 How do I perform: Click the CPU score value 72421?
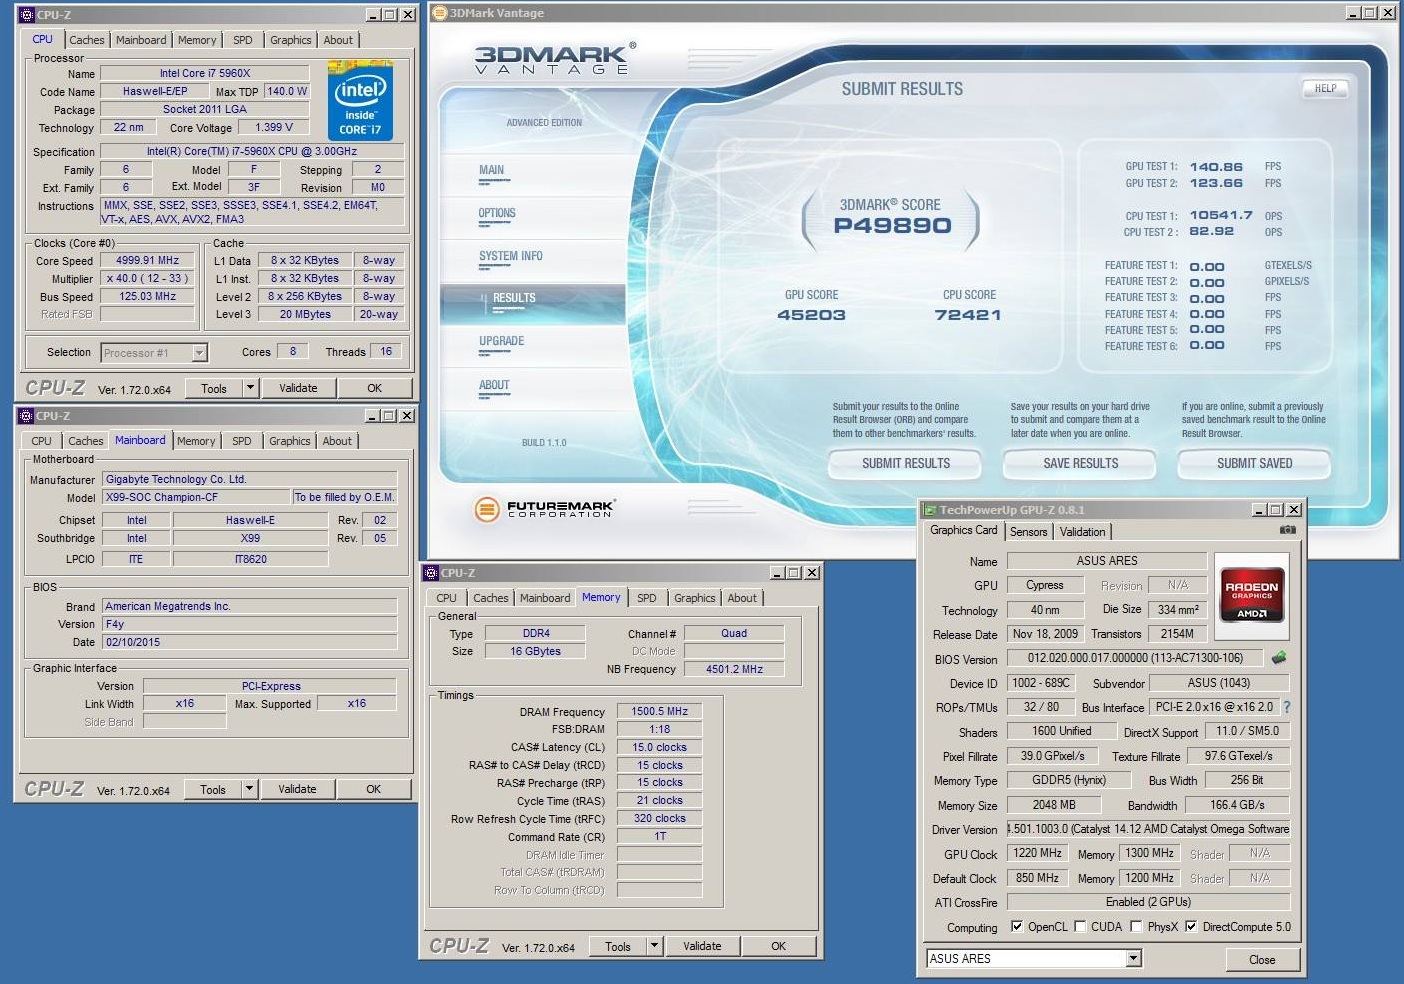[x=967, y=315]
